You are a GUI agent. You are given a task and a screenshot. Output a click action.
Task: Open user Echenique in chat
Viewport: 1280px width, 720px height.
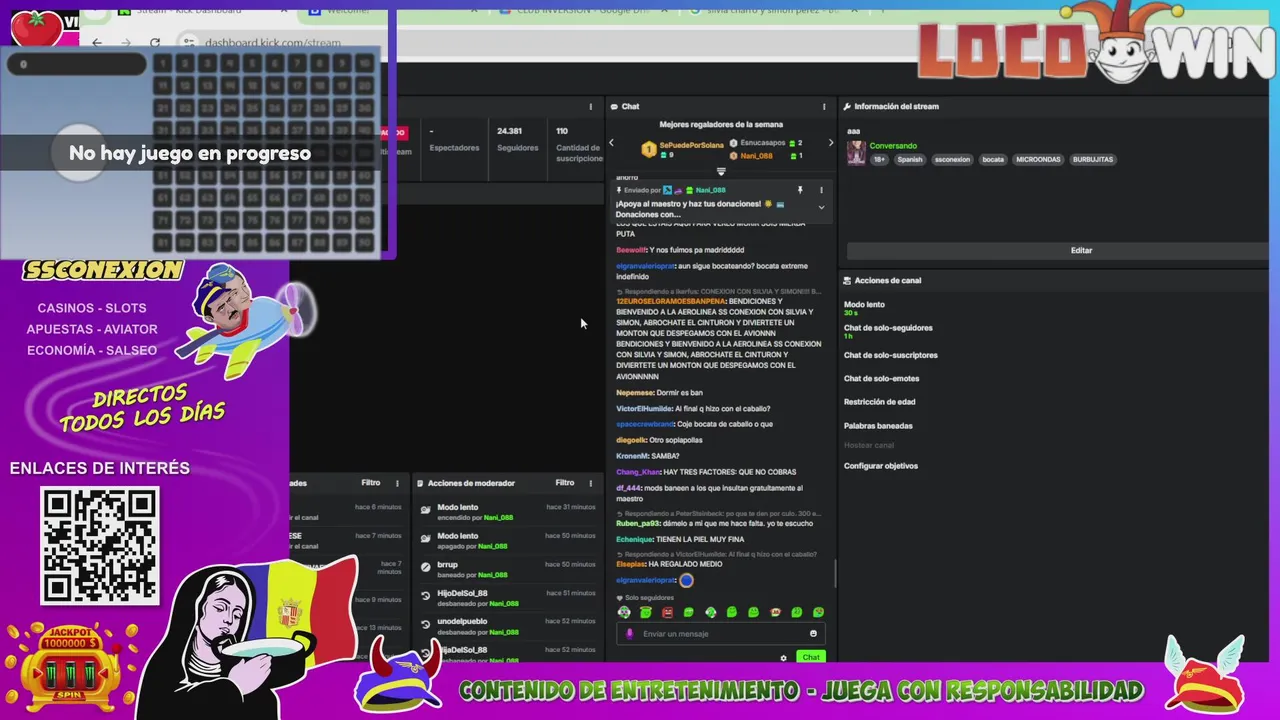point(634,539)
